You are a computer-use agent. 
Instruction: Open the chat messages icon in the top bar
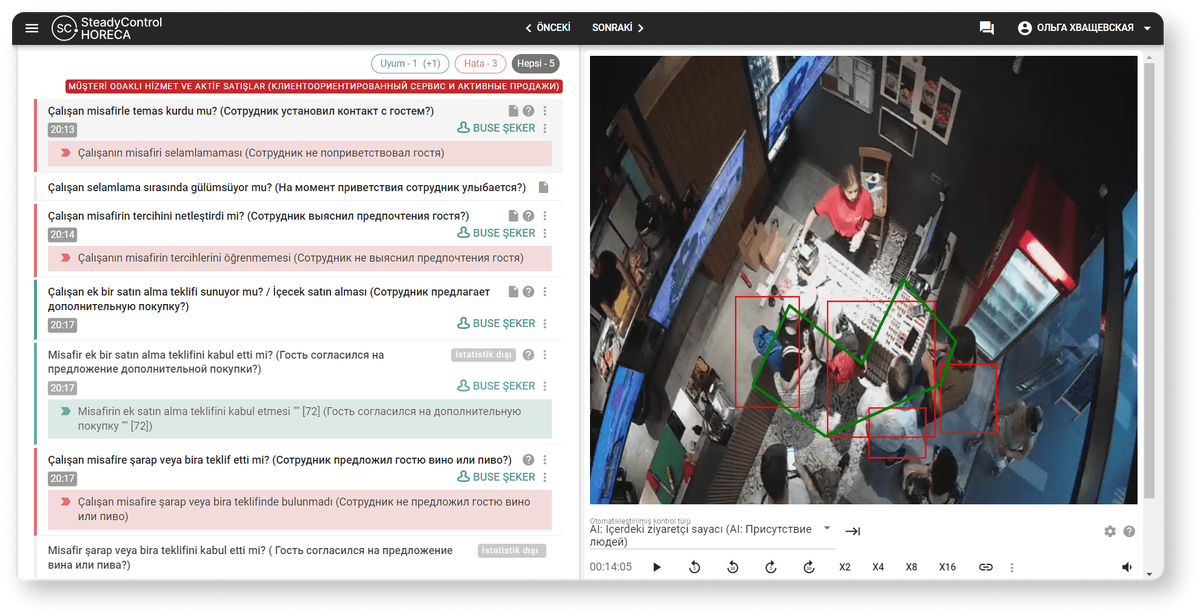coord(986,27)
